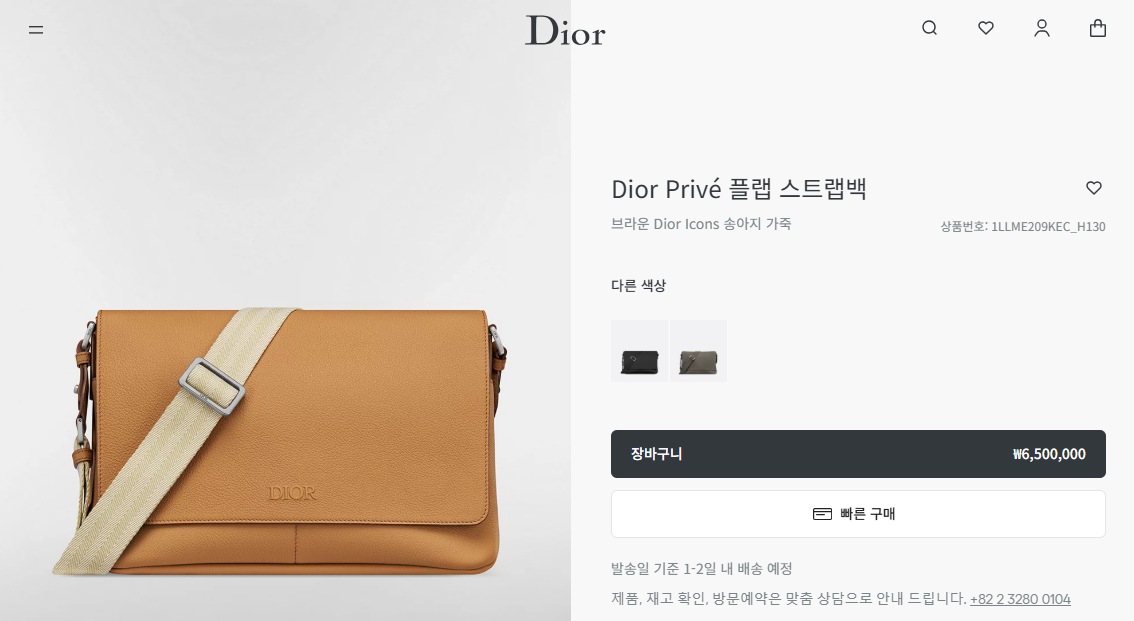Open the shopping bag icon
This screenshot has height=621, width=1134.
1098,28
